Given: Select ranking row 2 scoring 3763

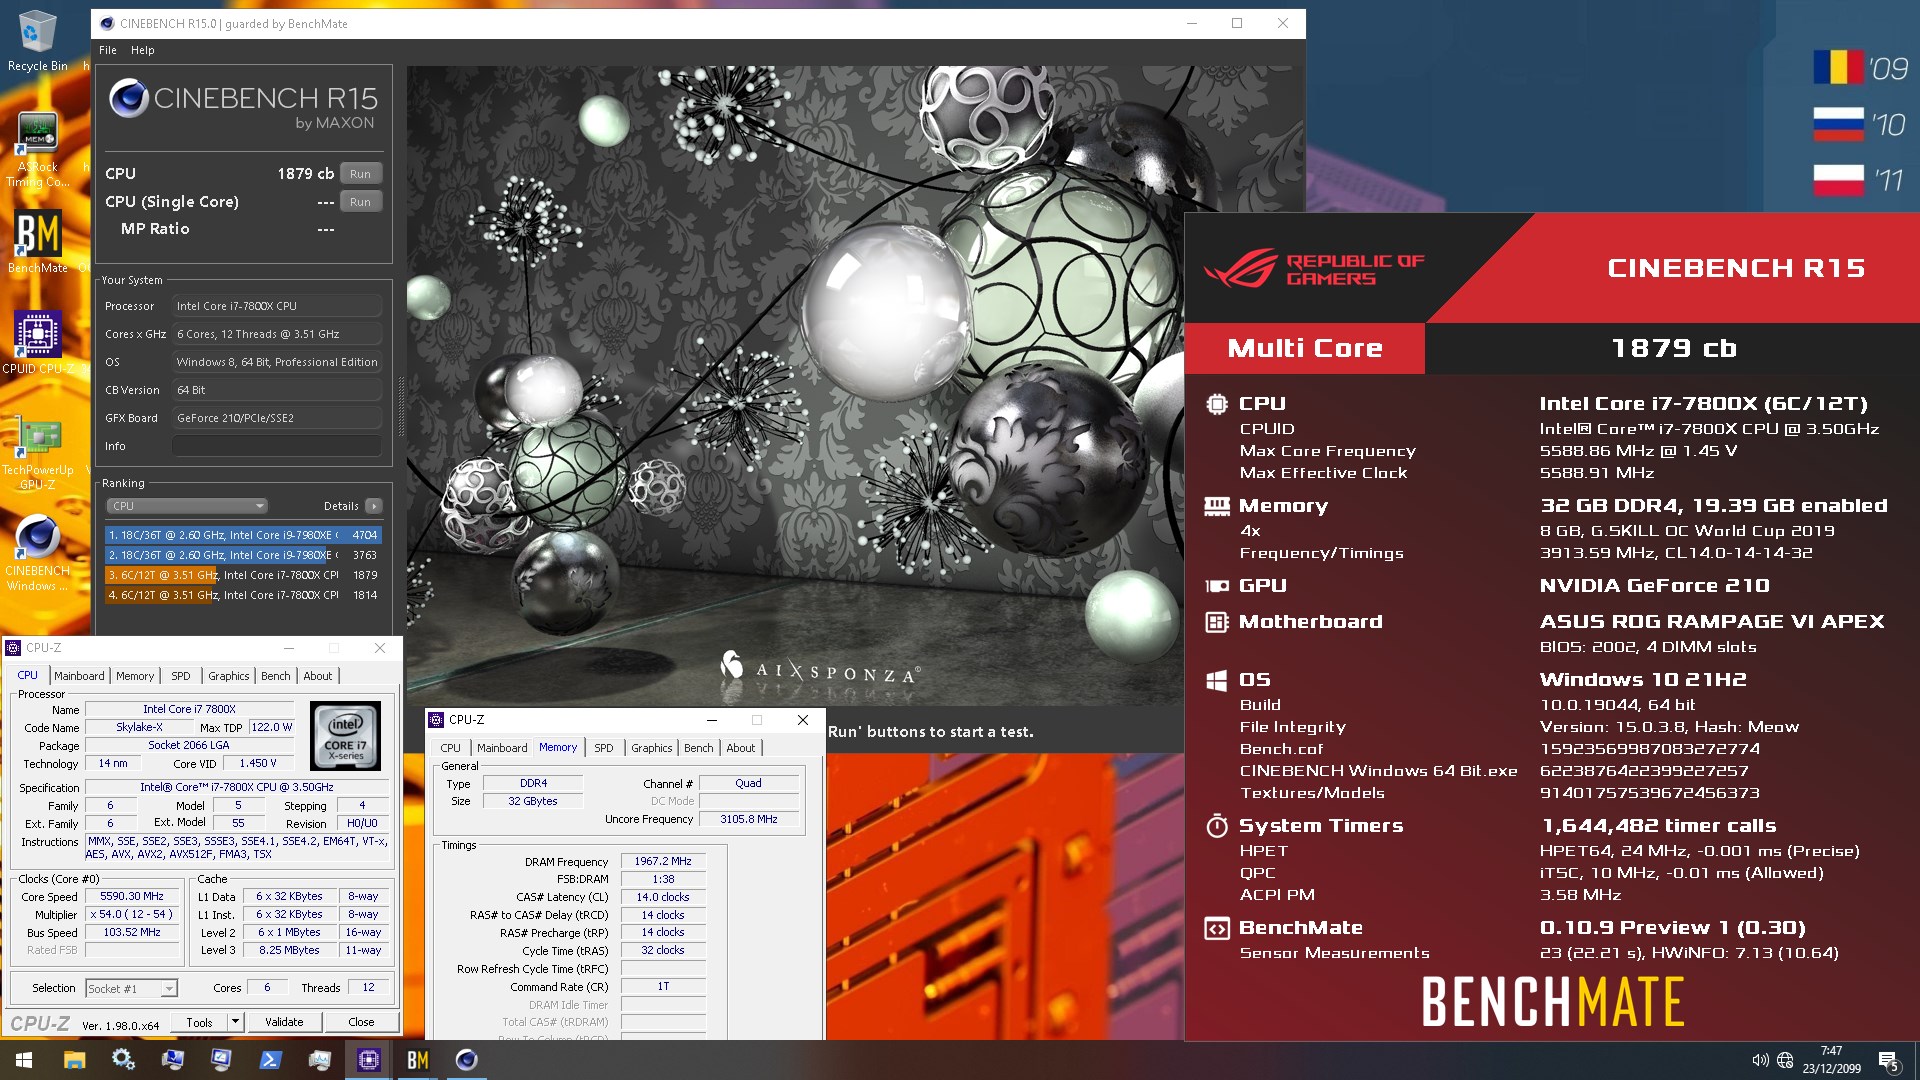Looking at the screenshot, I should pos(243,555).
